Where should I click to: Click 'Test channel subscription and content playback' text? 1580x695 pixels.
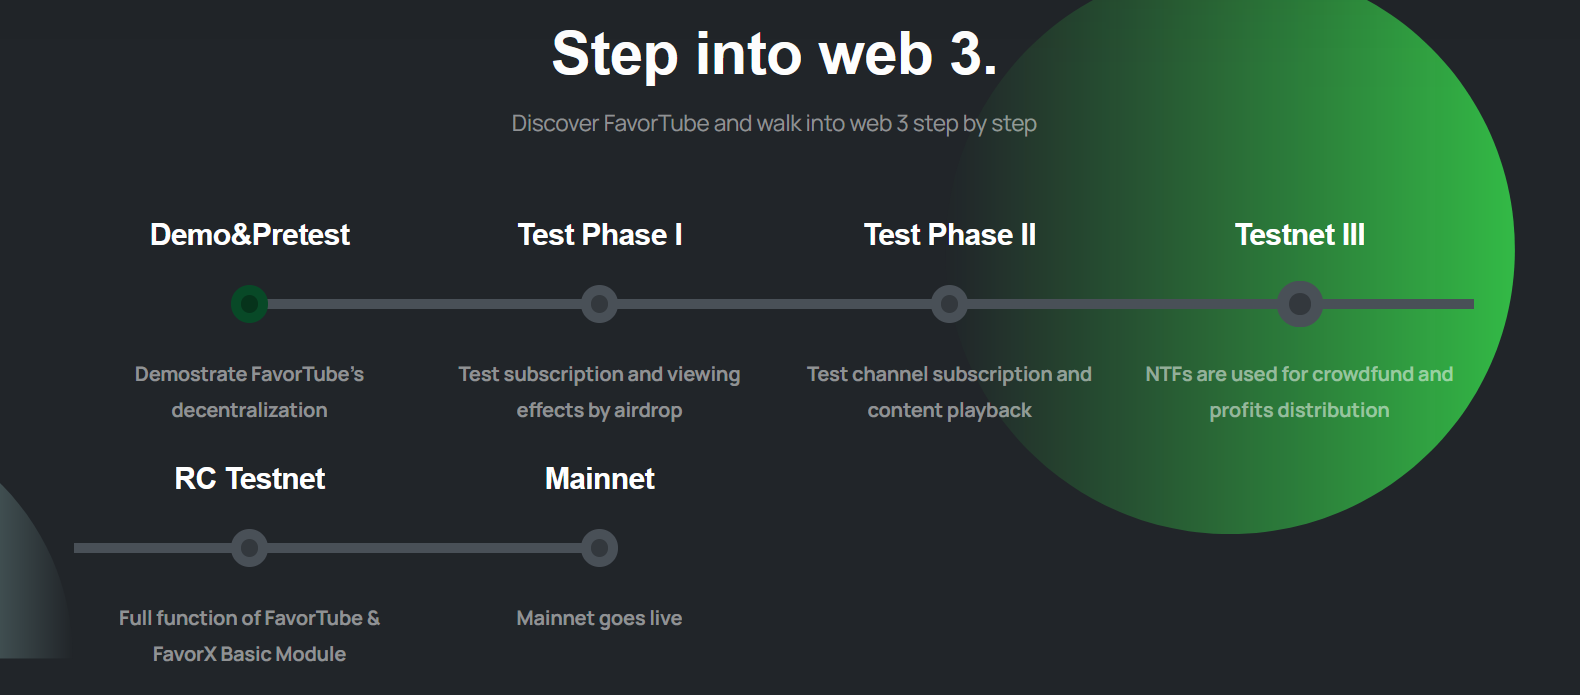pos(949,392)
